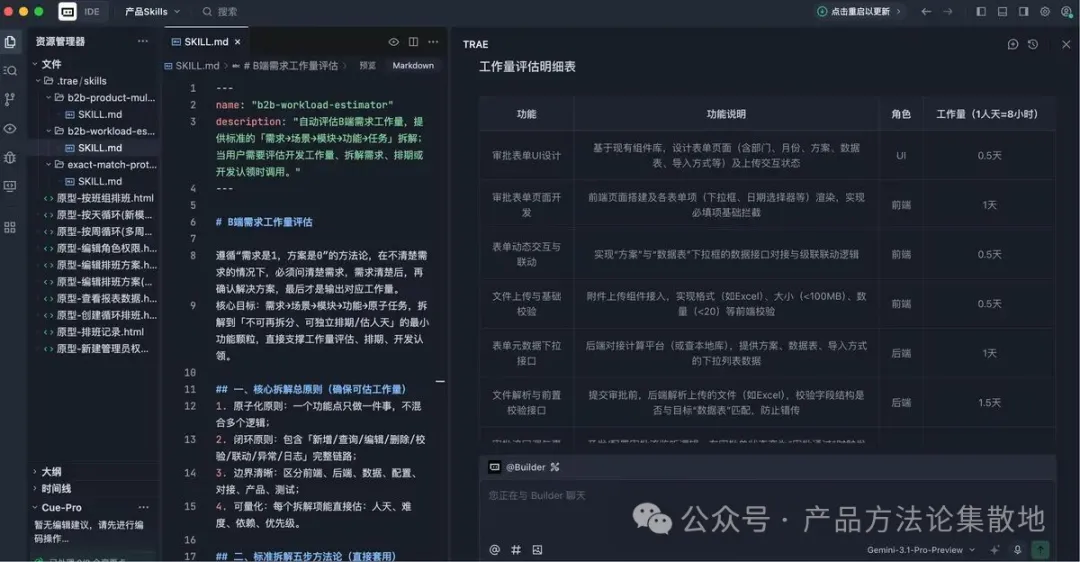This screenshot has height=562, width=1080.
Task: Collapse the .trae/skills folder
Action: [39, 81]
